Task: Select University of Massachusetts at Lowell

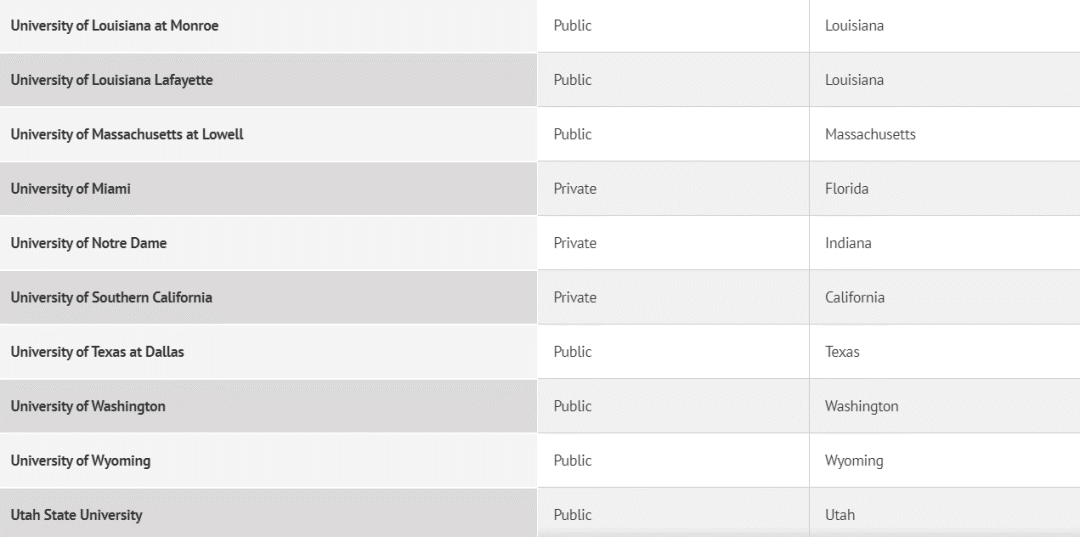Action: point(127,134)
